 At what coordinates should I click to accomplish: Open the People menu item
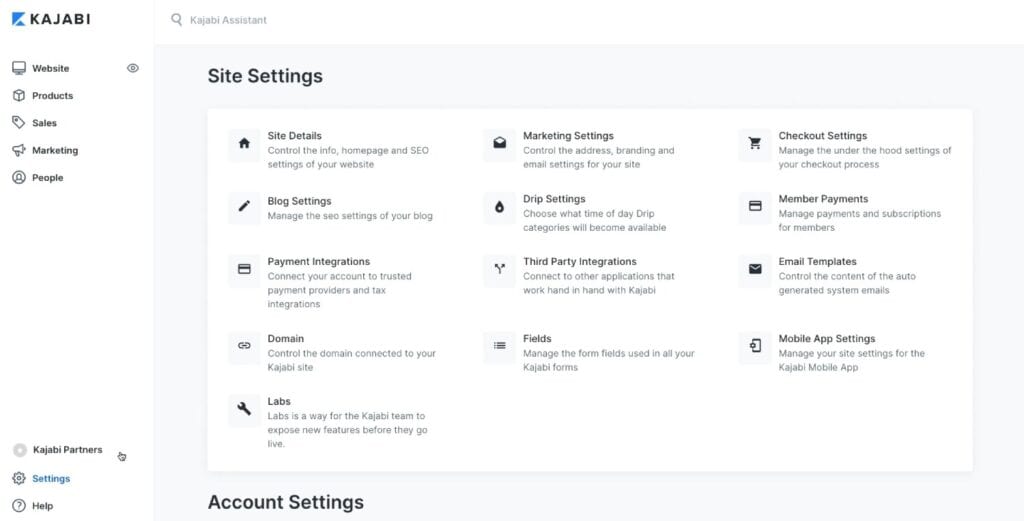48,178
